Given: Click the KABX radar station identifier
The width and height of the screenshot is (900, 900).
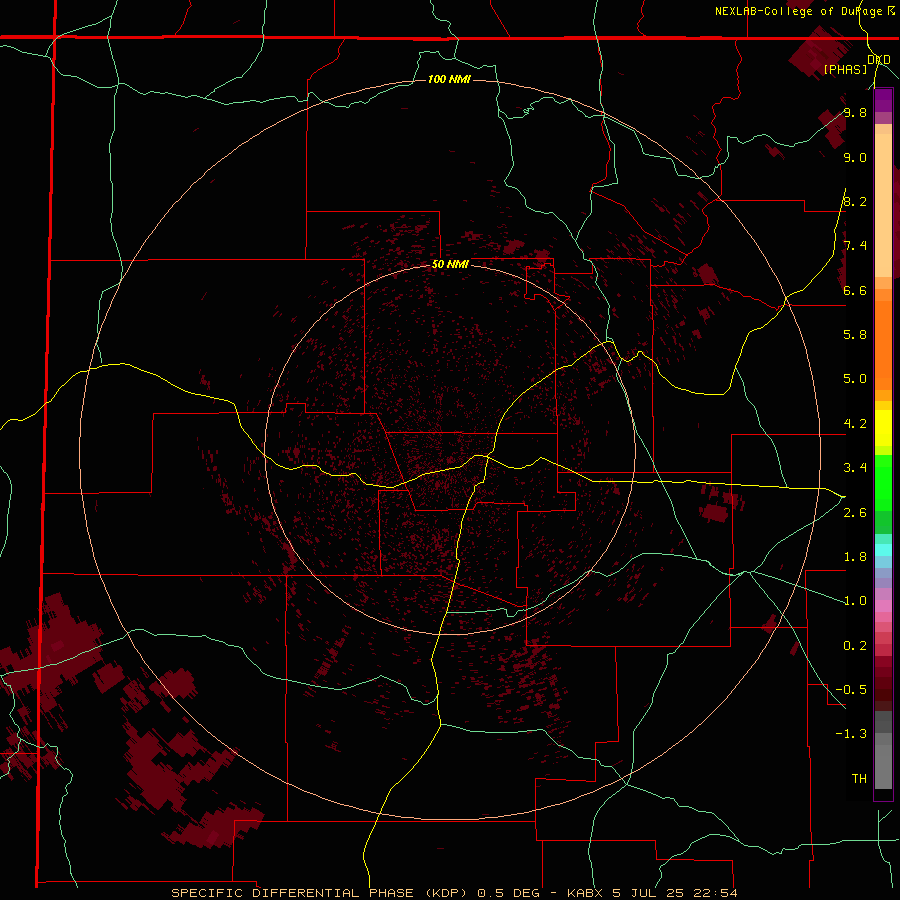Looking at the screenshot, I should pyautogui.click(x=584, y=893).
